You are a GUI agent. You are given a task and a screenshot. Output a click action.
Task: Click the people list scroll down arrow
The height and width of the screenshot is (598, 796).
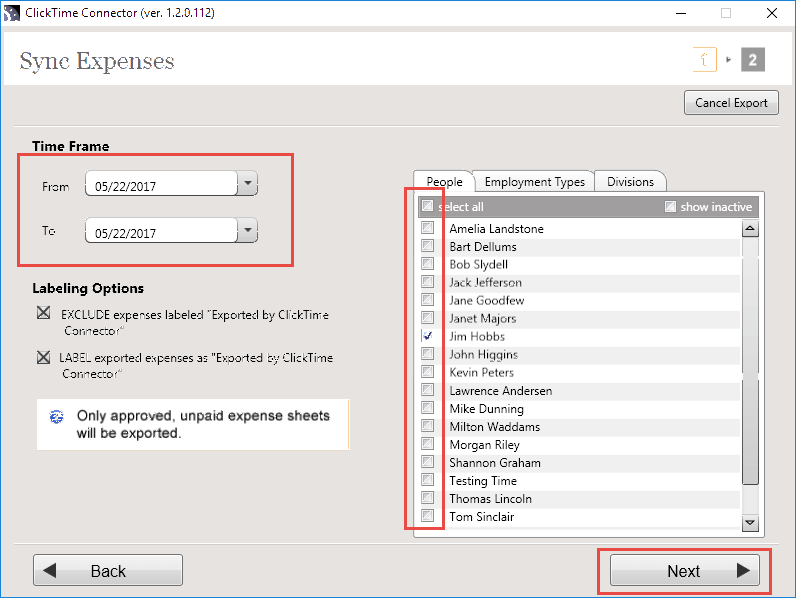750,522
